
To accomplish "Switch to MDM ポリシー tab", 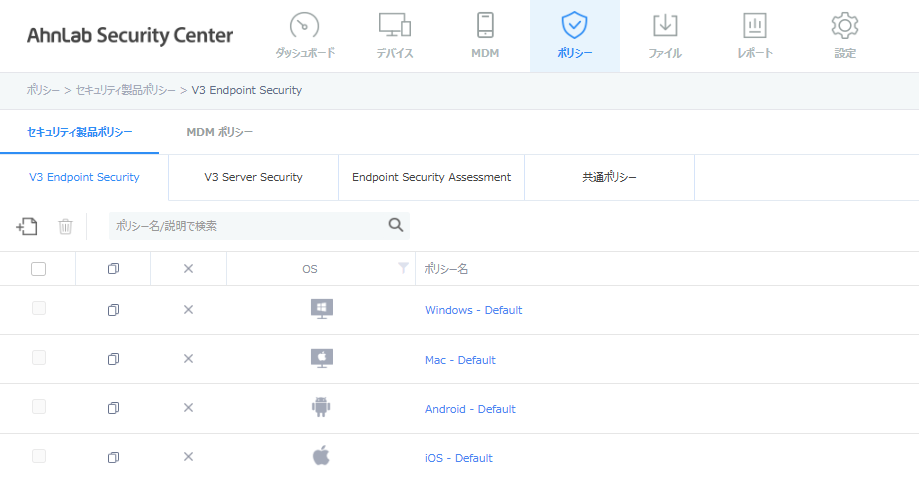I will pos(220,132).
